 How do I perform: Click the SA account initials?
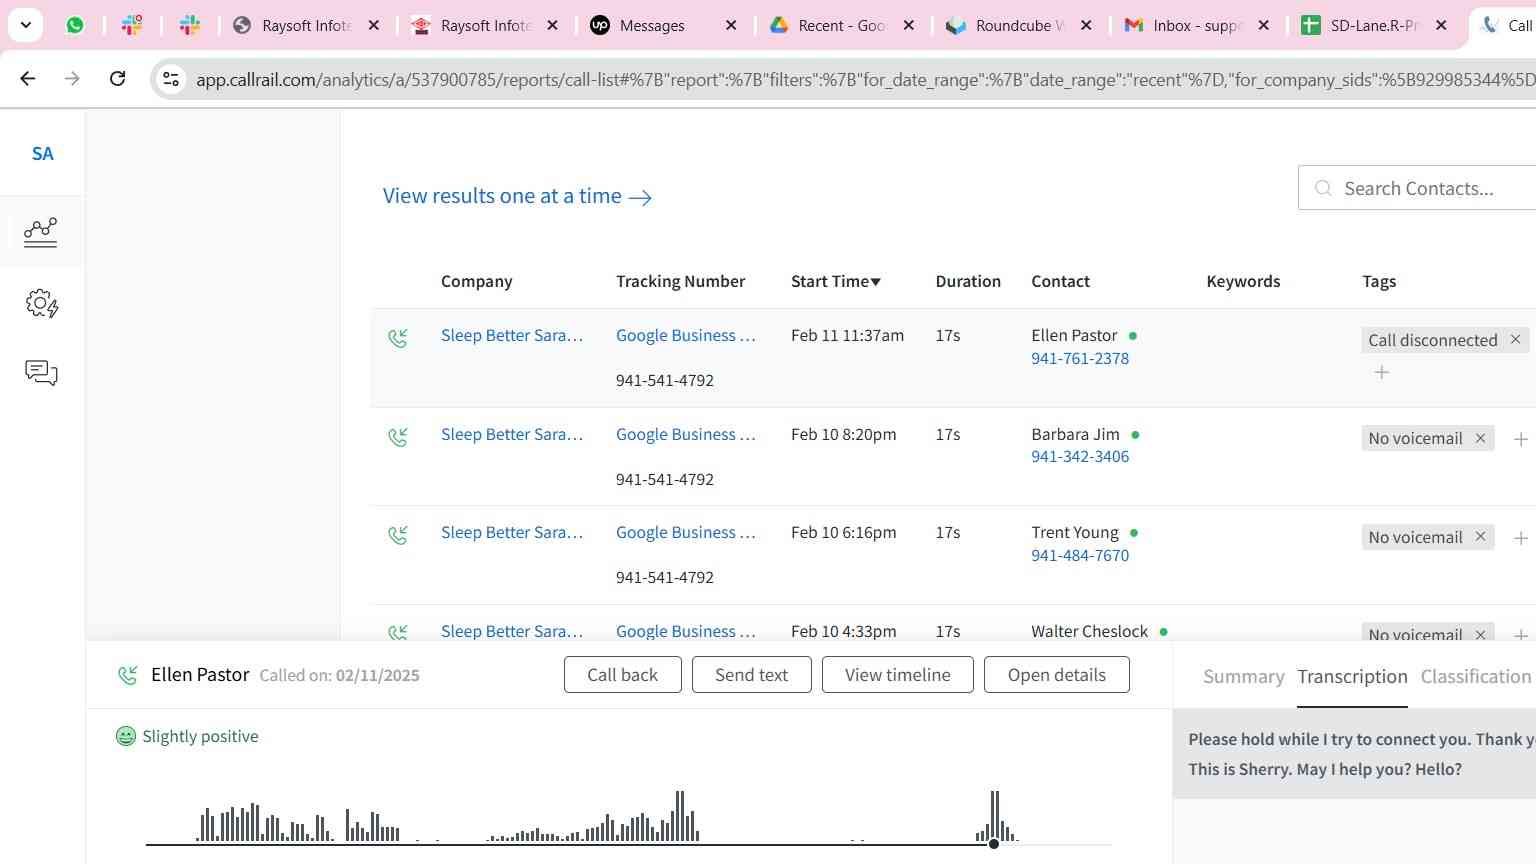click(42, 154)
